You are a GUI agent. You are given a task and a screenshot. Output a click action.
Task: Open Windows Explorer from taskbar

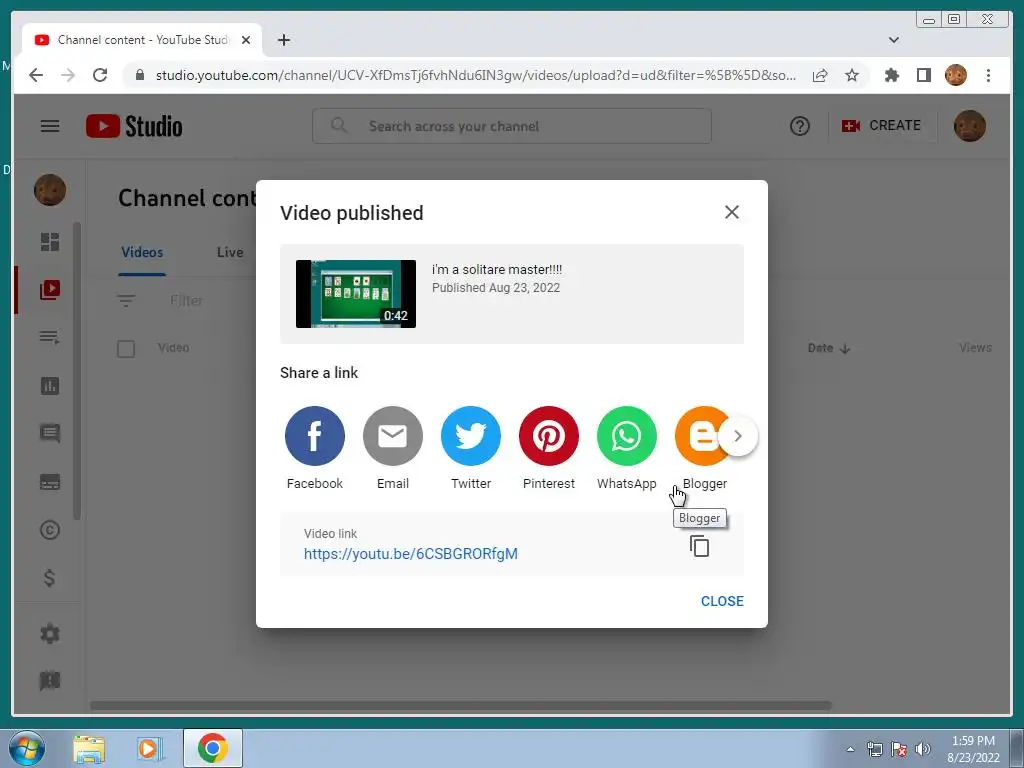(x=89, y=748)
